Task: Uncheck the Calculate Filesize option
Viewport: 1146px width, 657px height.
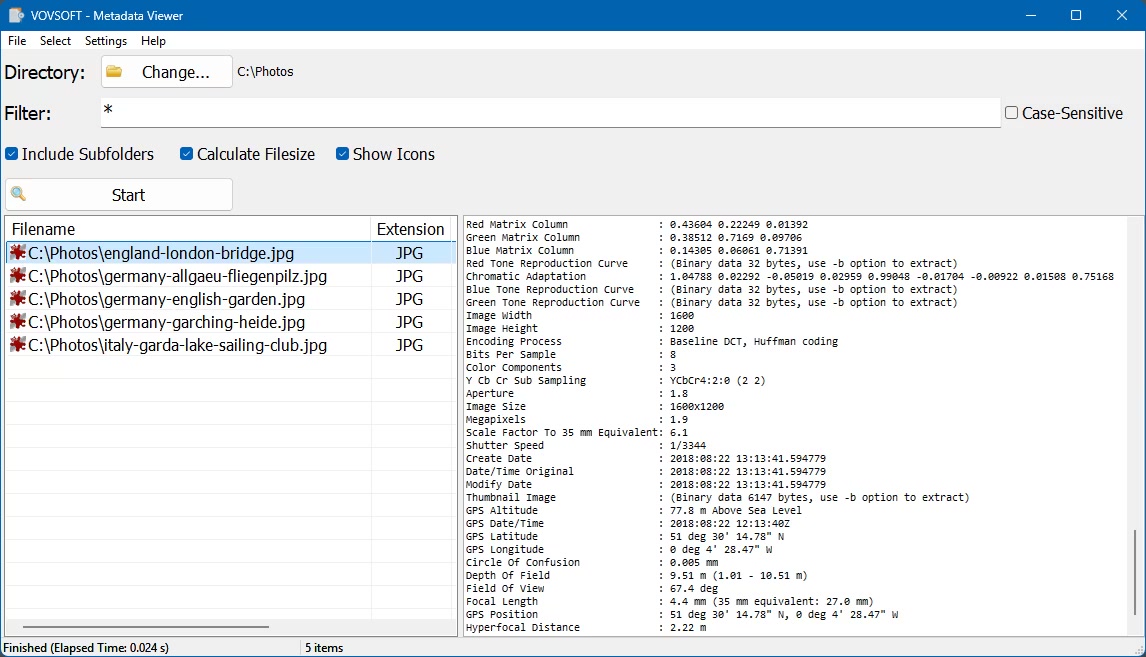Action: click(187, 154)
